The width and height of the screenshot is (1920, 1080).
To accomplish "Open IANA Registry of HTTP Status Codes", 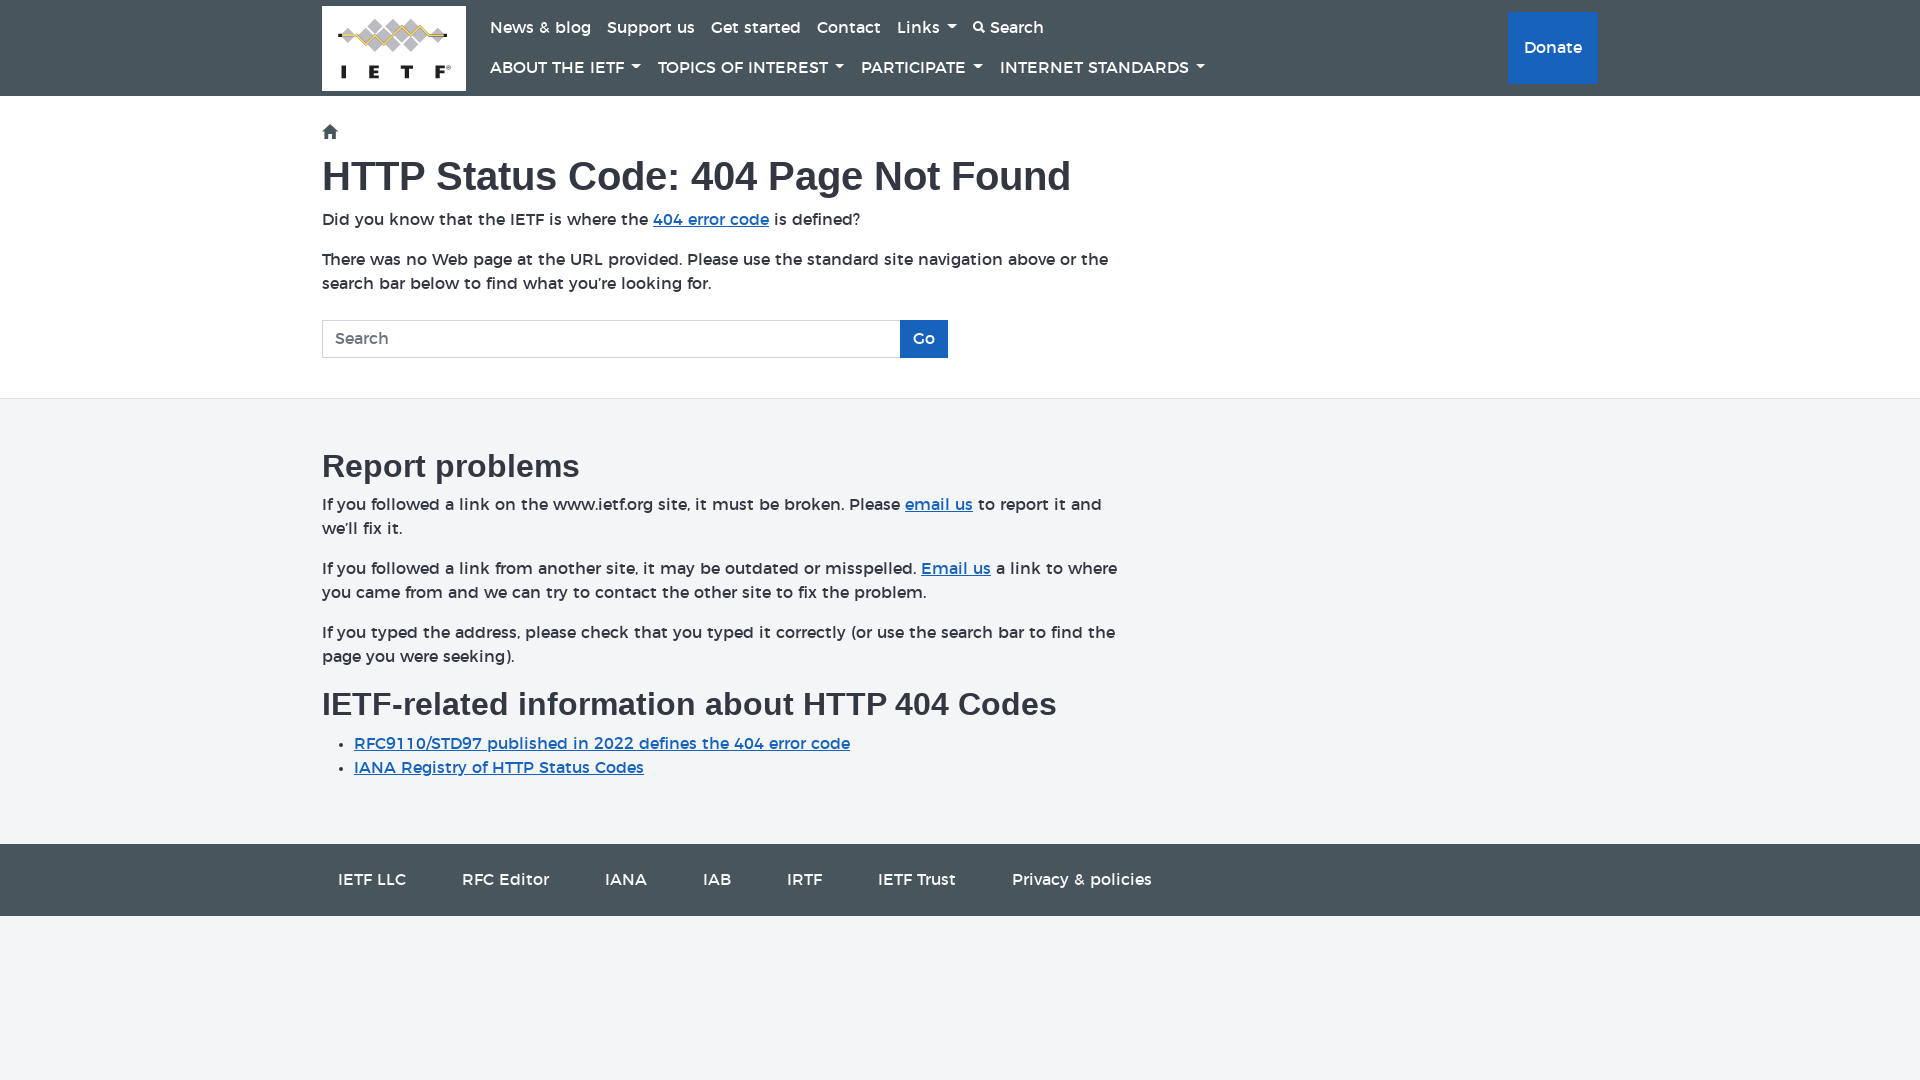I will (498, 768).
